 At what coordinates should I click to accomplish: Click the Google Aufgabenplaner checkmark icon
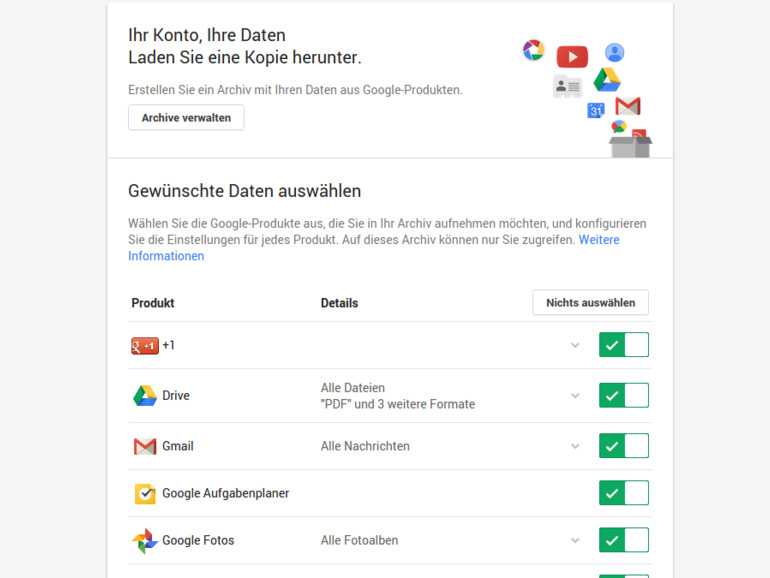point(145,494)
